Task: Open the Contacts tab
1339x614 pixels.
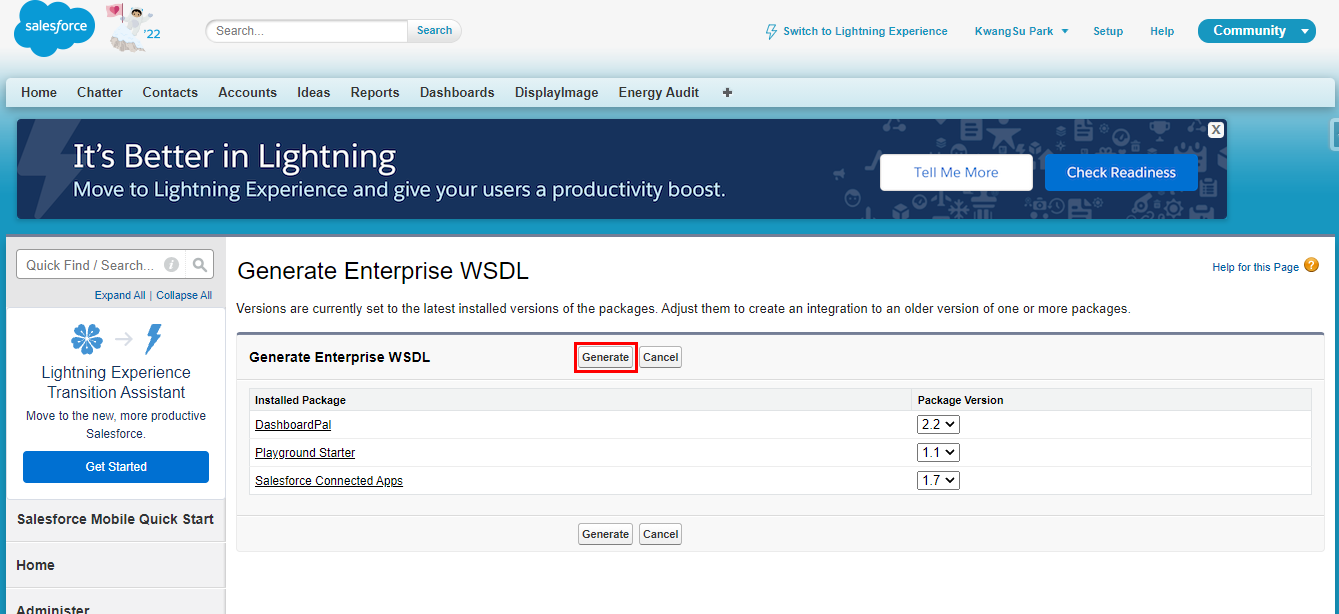Action: (170, 92)
